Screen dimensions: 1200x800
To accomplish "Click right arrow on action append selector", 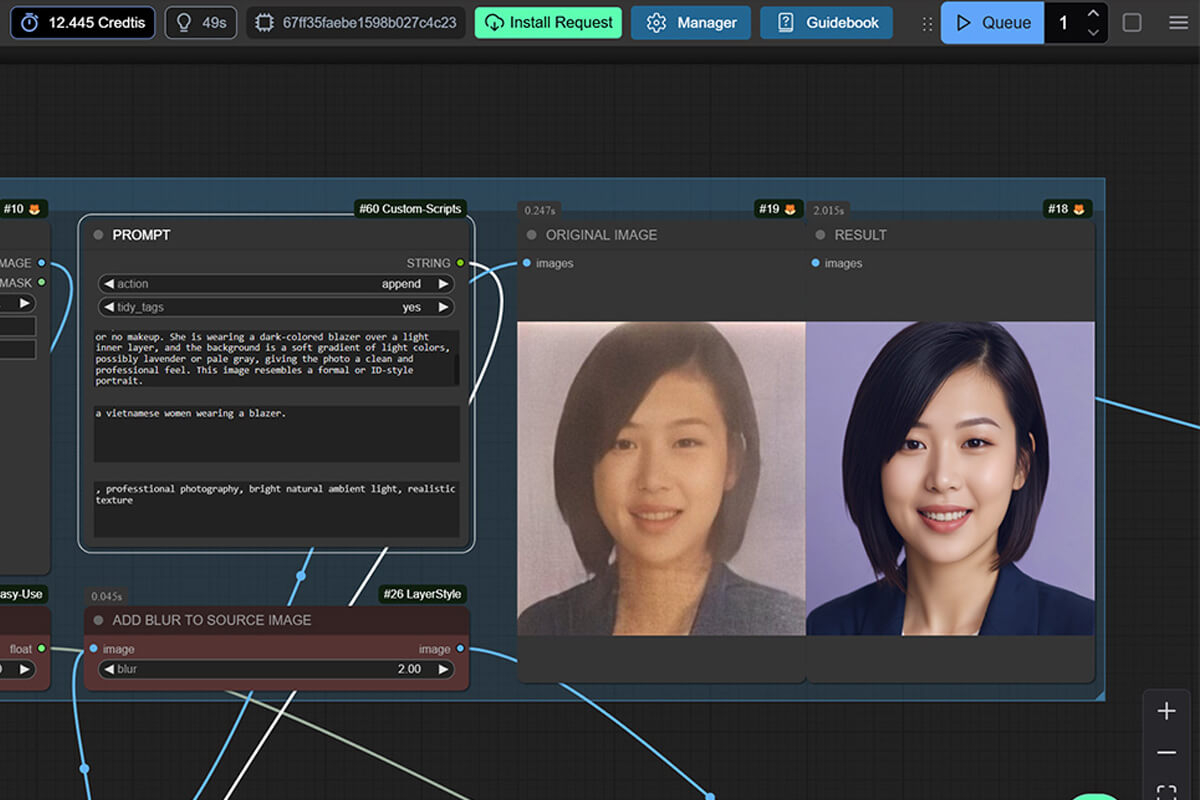I will click(x=443, y=284).
